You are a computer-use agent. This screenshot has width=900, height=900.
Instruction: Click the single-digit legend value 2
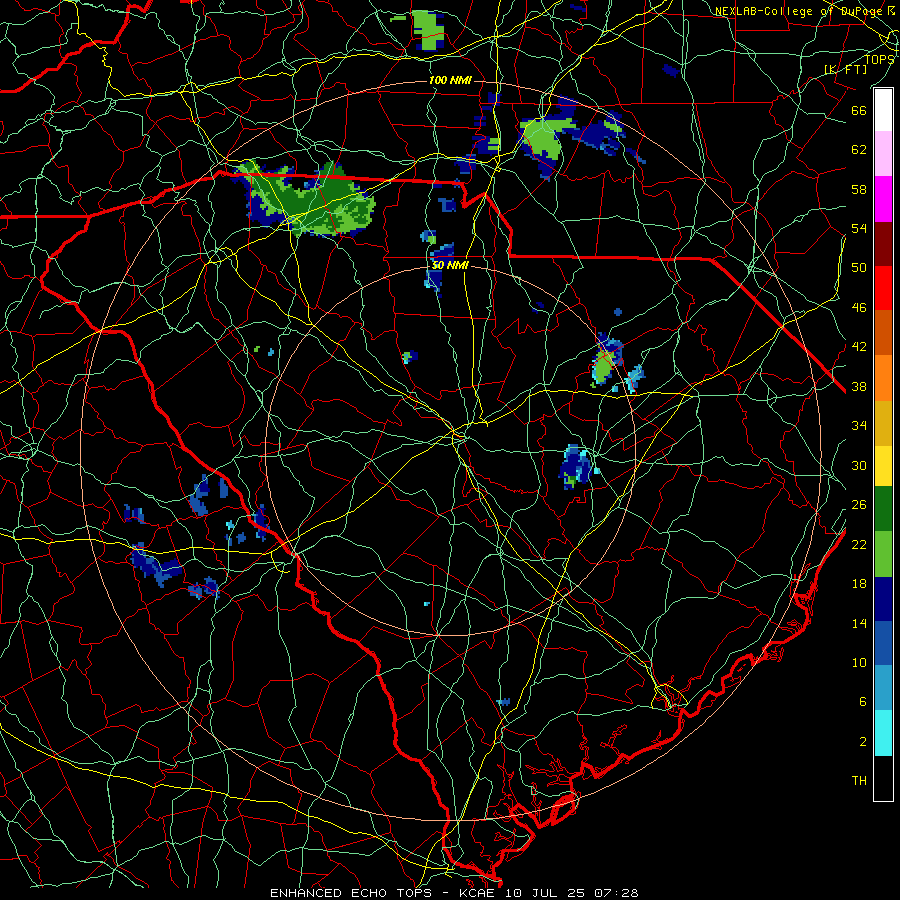tap(863, 741)
